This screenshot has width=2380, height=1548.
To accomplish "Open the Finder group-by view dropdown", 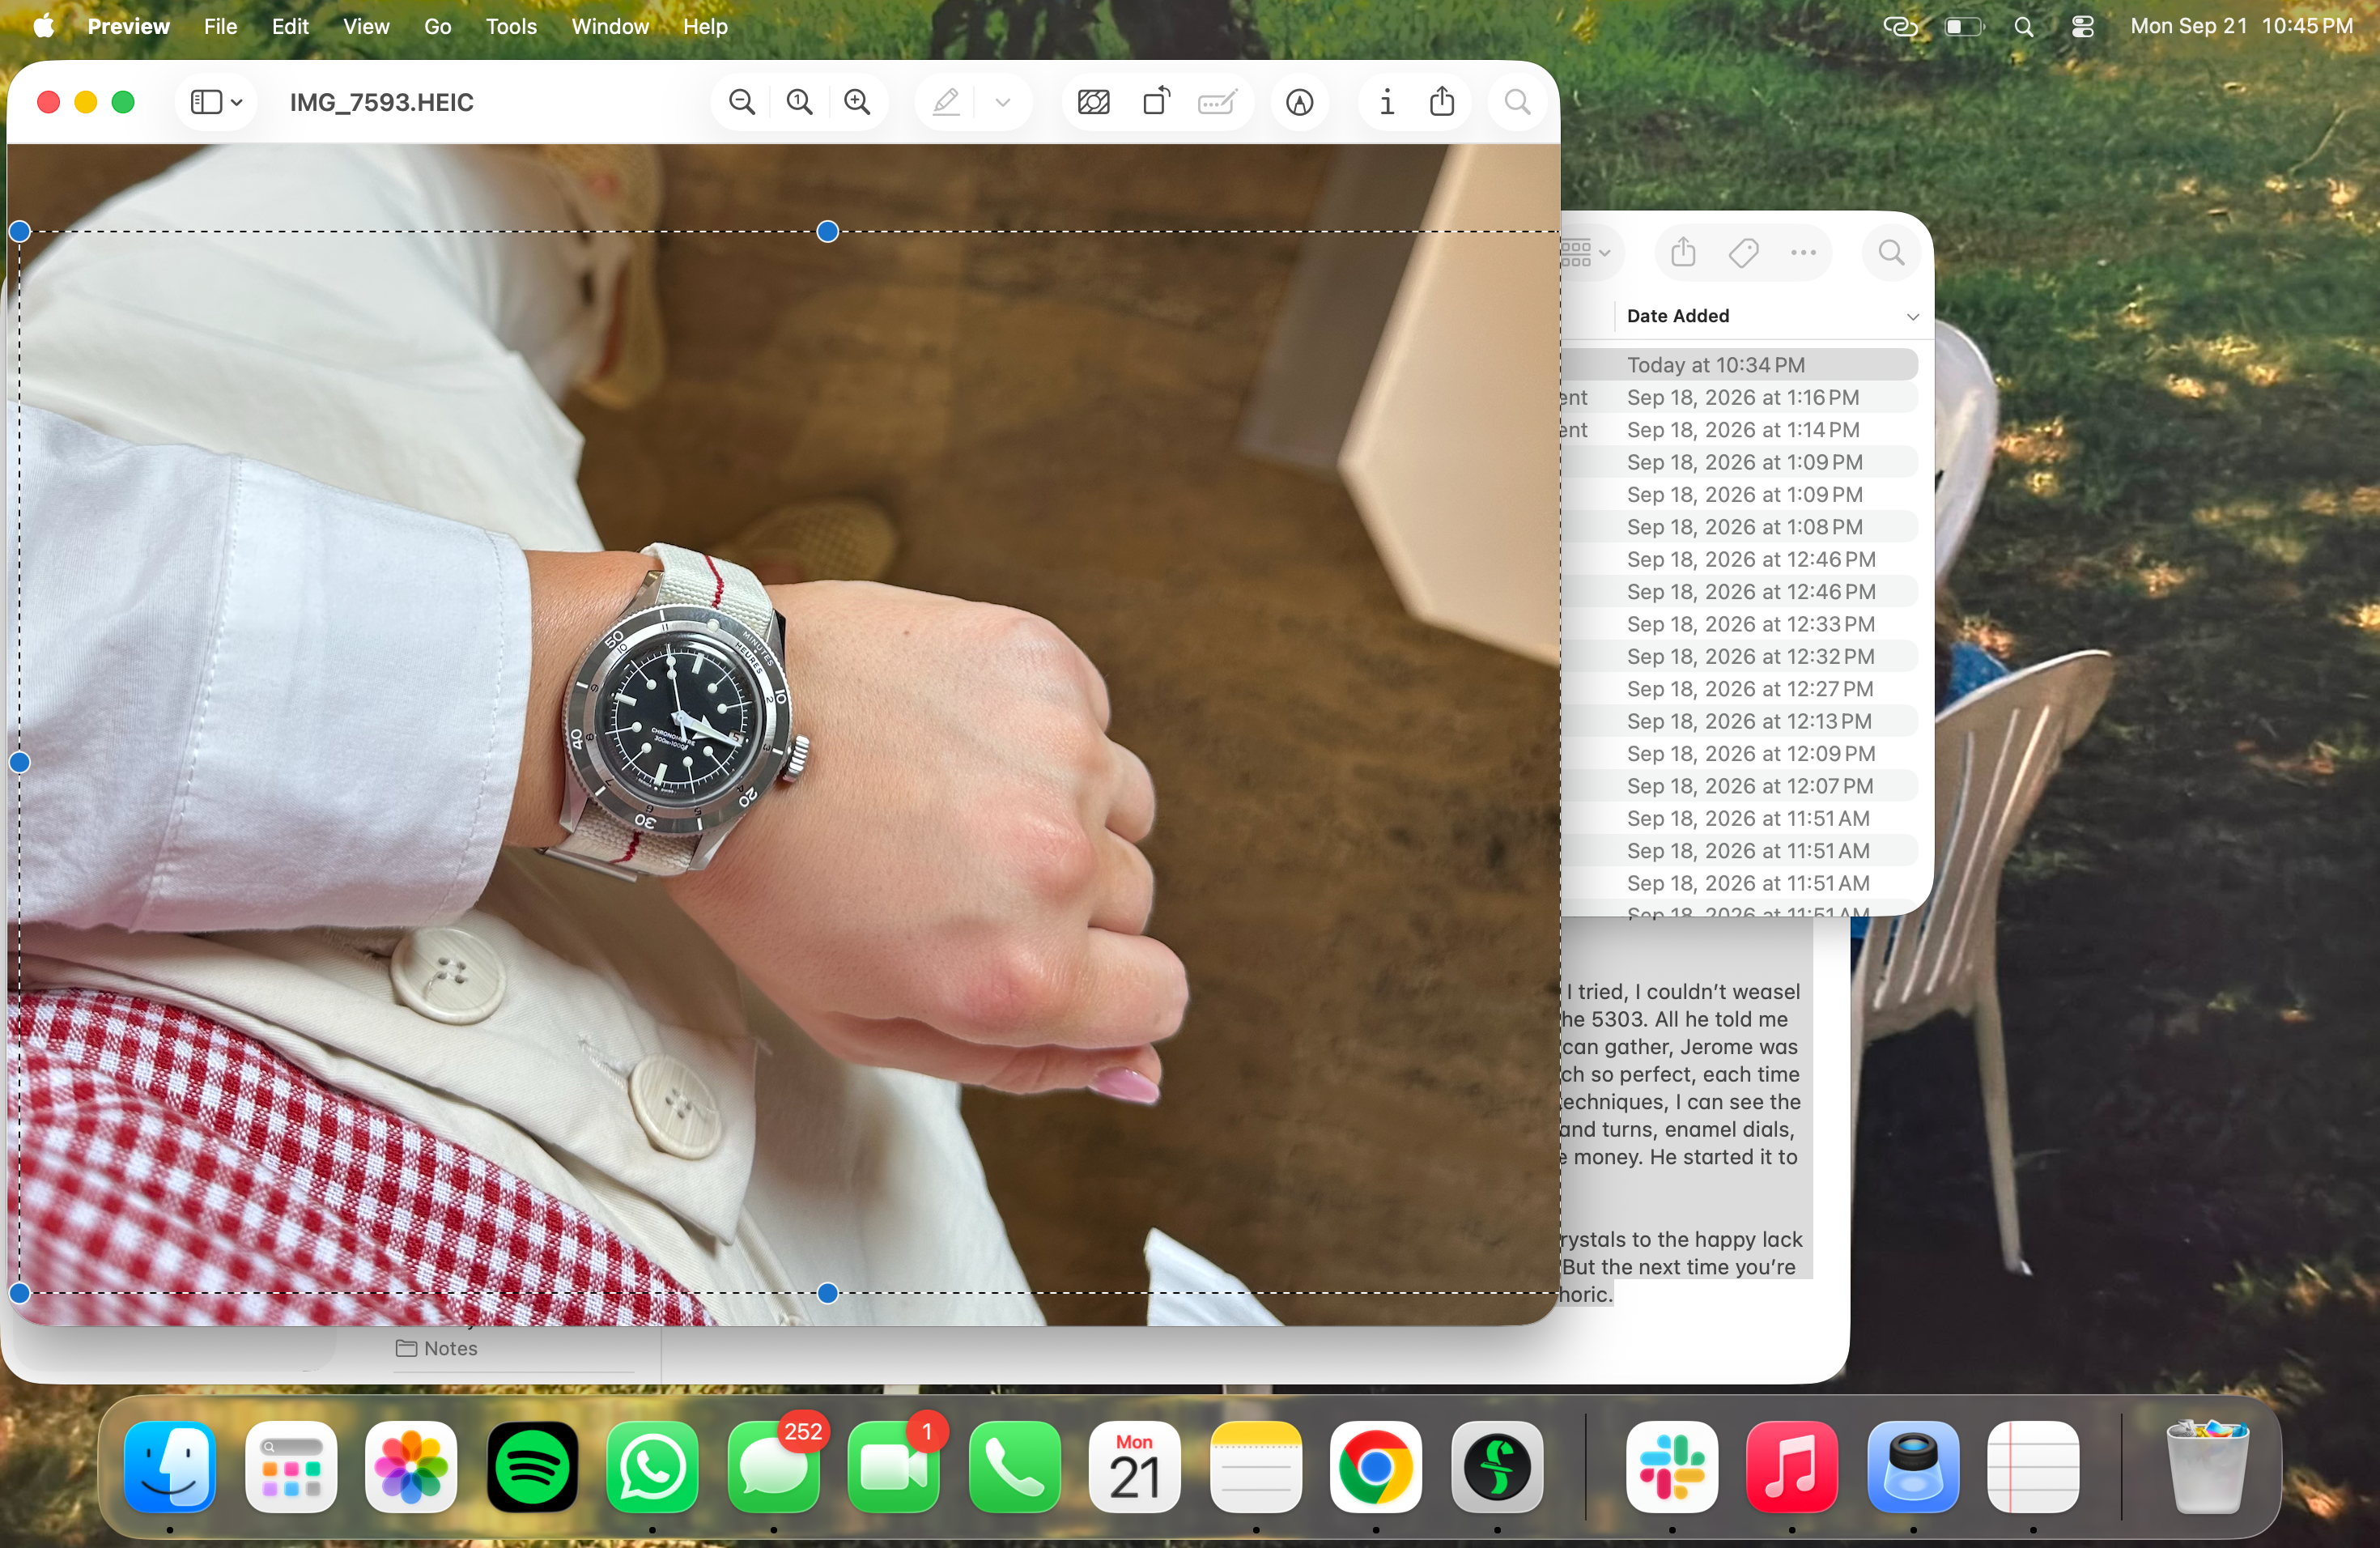I will coord(1586,253).
